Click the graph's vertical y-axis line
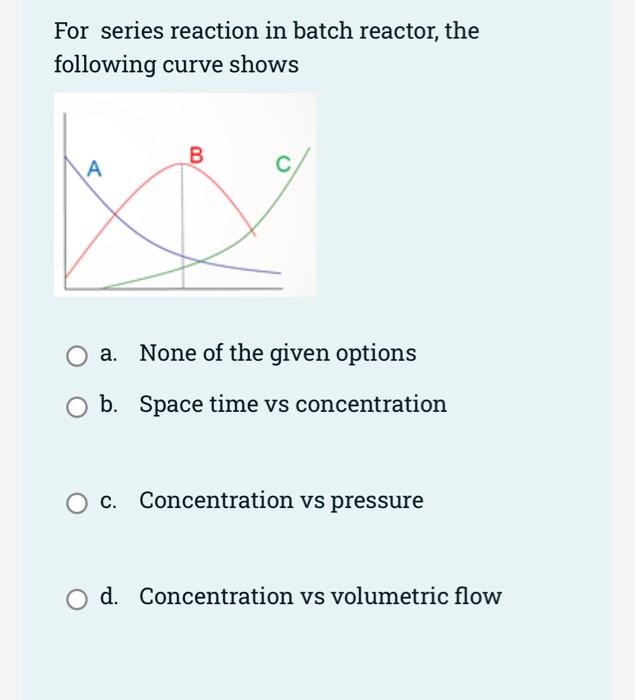This screenshot has width=636, height=700. click(66, 200)
